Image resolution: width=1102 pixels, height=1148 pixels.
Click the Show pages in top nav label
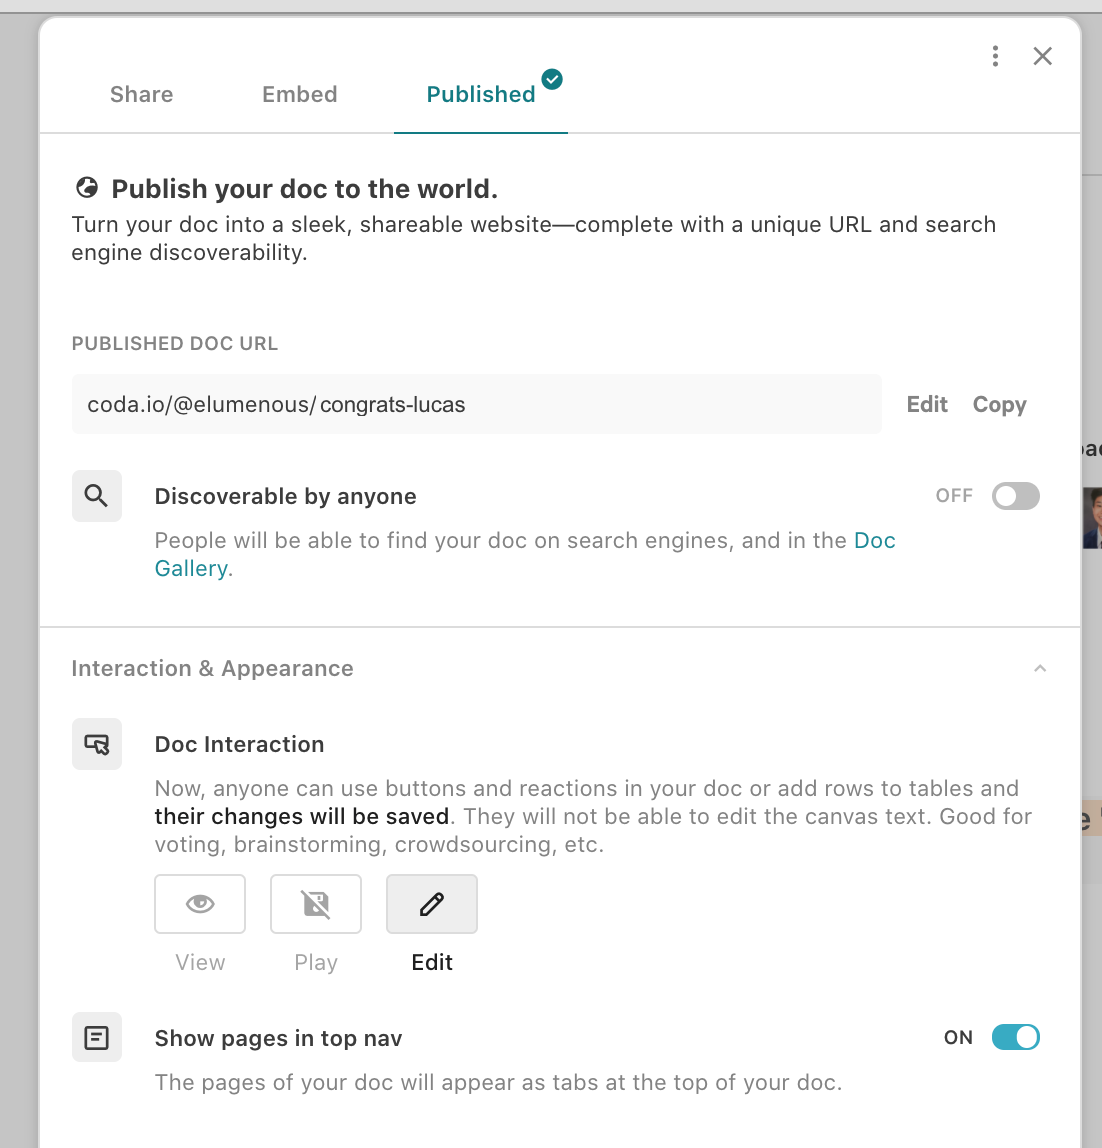278,1038
